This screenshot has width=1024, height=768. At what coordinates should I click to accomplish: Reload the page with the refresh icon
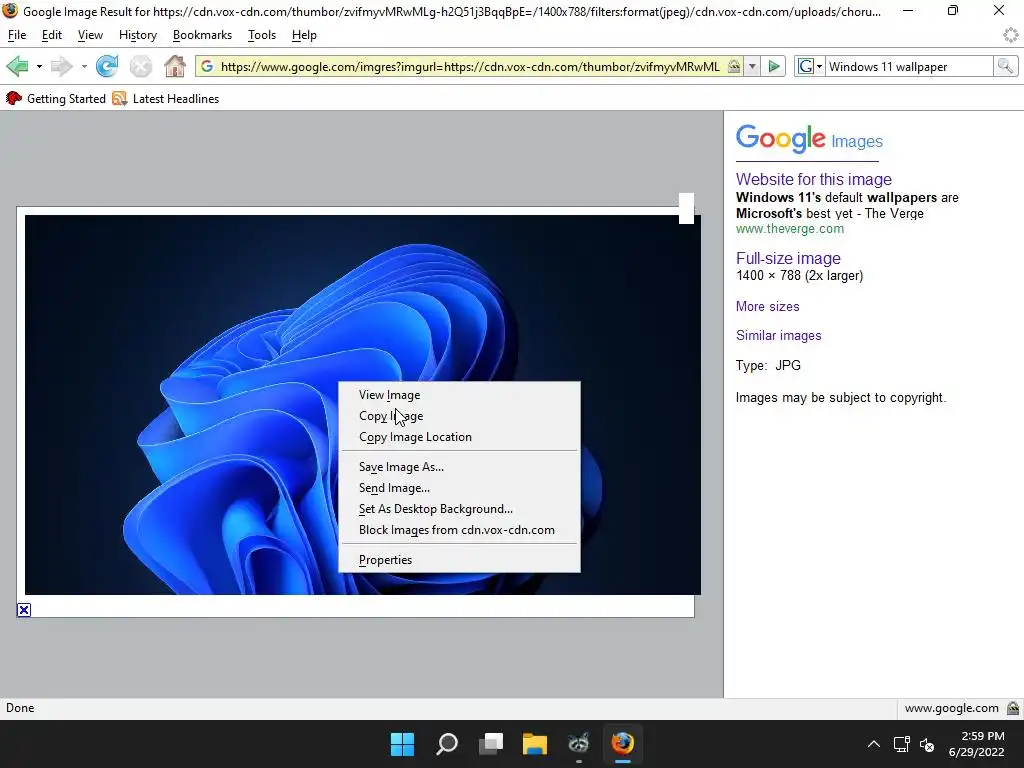coord(107,66)
